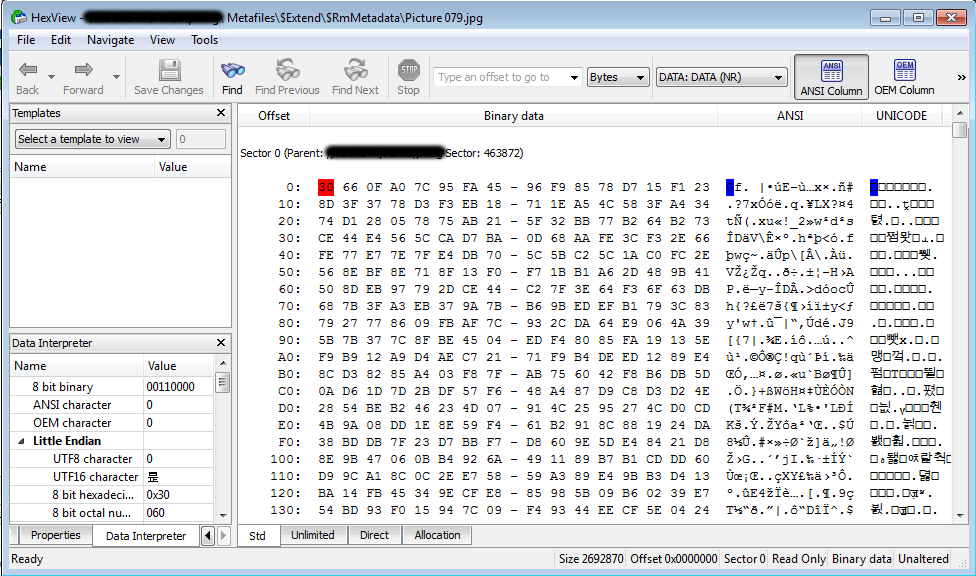Image resolution: width=976 pixels, height=576 pixels.
Task: Click the Size 2692870 status entry
Action: click(x=591, y=559)
